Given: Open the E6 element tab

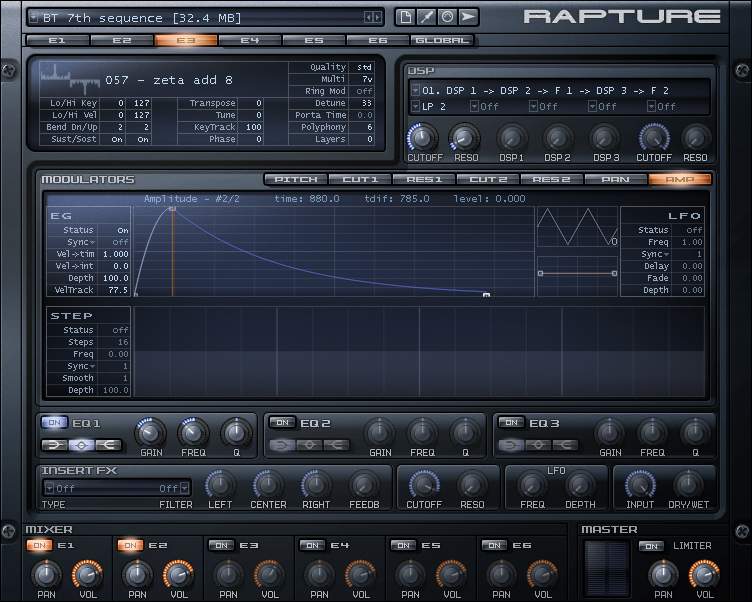Looking at the screenshot, I should pos(378,40).
